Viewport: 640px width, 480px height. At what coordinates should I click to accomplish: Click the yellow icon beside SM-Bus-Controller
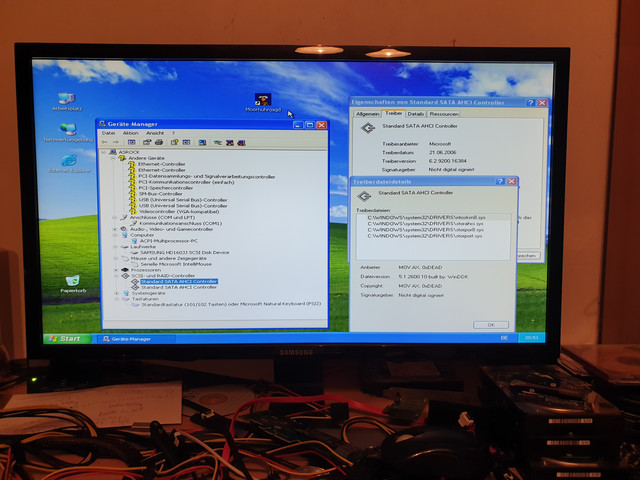(x=132, y=193)
